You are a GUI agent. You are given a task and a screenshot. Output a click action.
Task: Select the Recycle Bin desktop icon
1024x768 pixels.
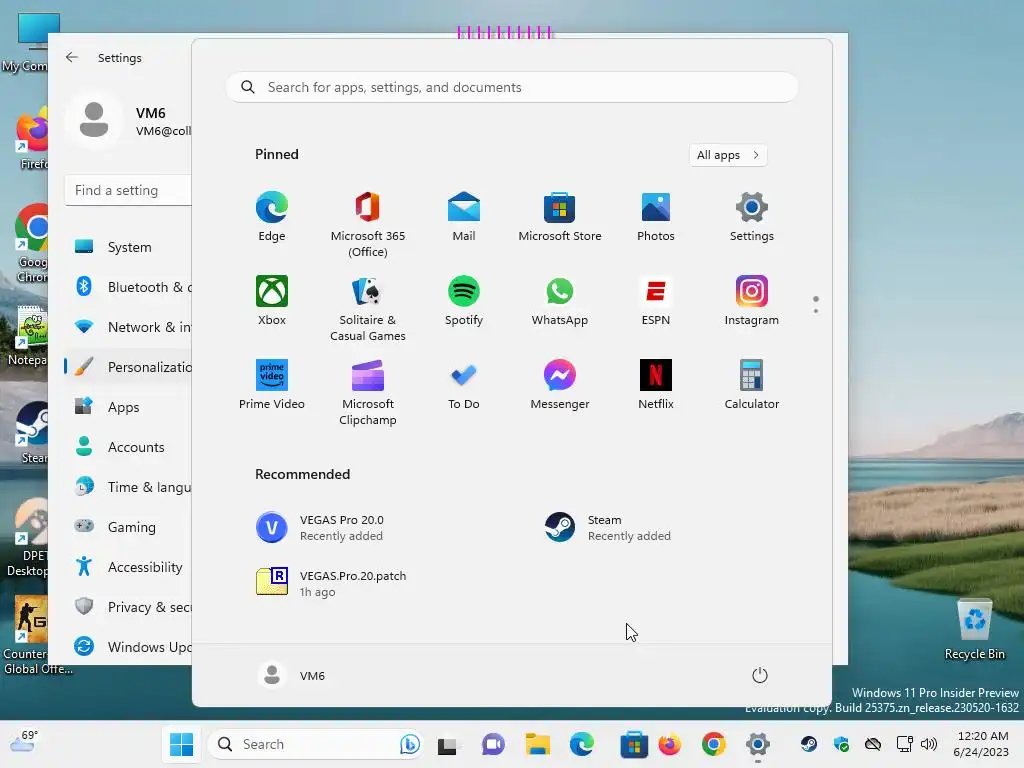(x=974, y=630)
